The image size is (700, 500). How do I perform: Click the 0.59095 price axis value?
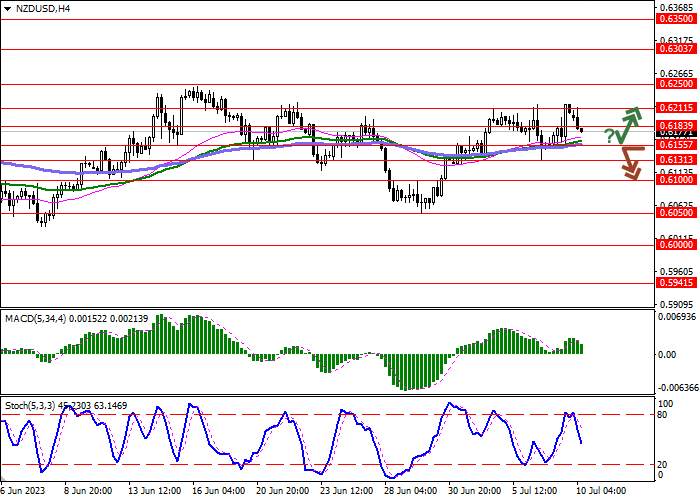pos(678,304)
